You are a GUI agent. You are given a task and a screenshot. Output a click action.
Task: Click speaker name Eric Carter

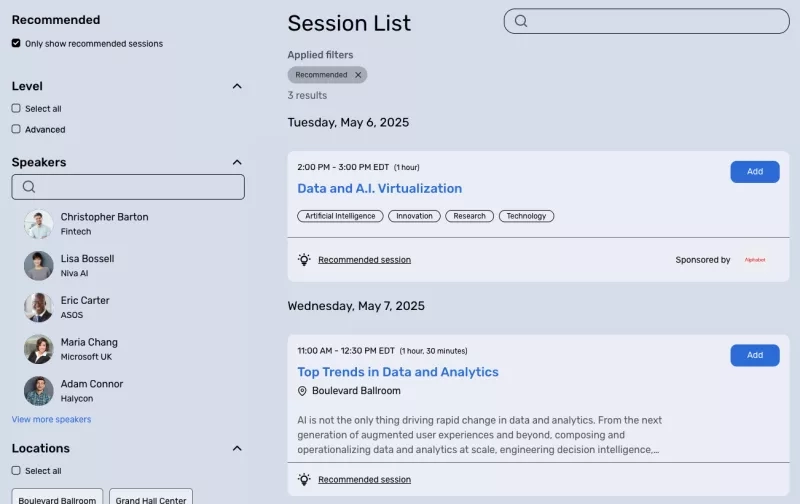pos(85,300)
